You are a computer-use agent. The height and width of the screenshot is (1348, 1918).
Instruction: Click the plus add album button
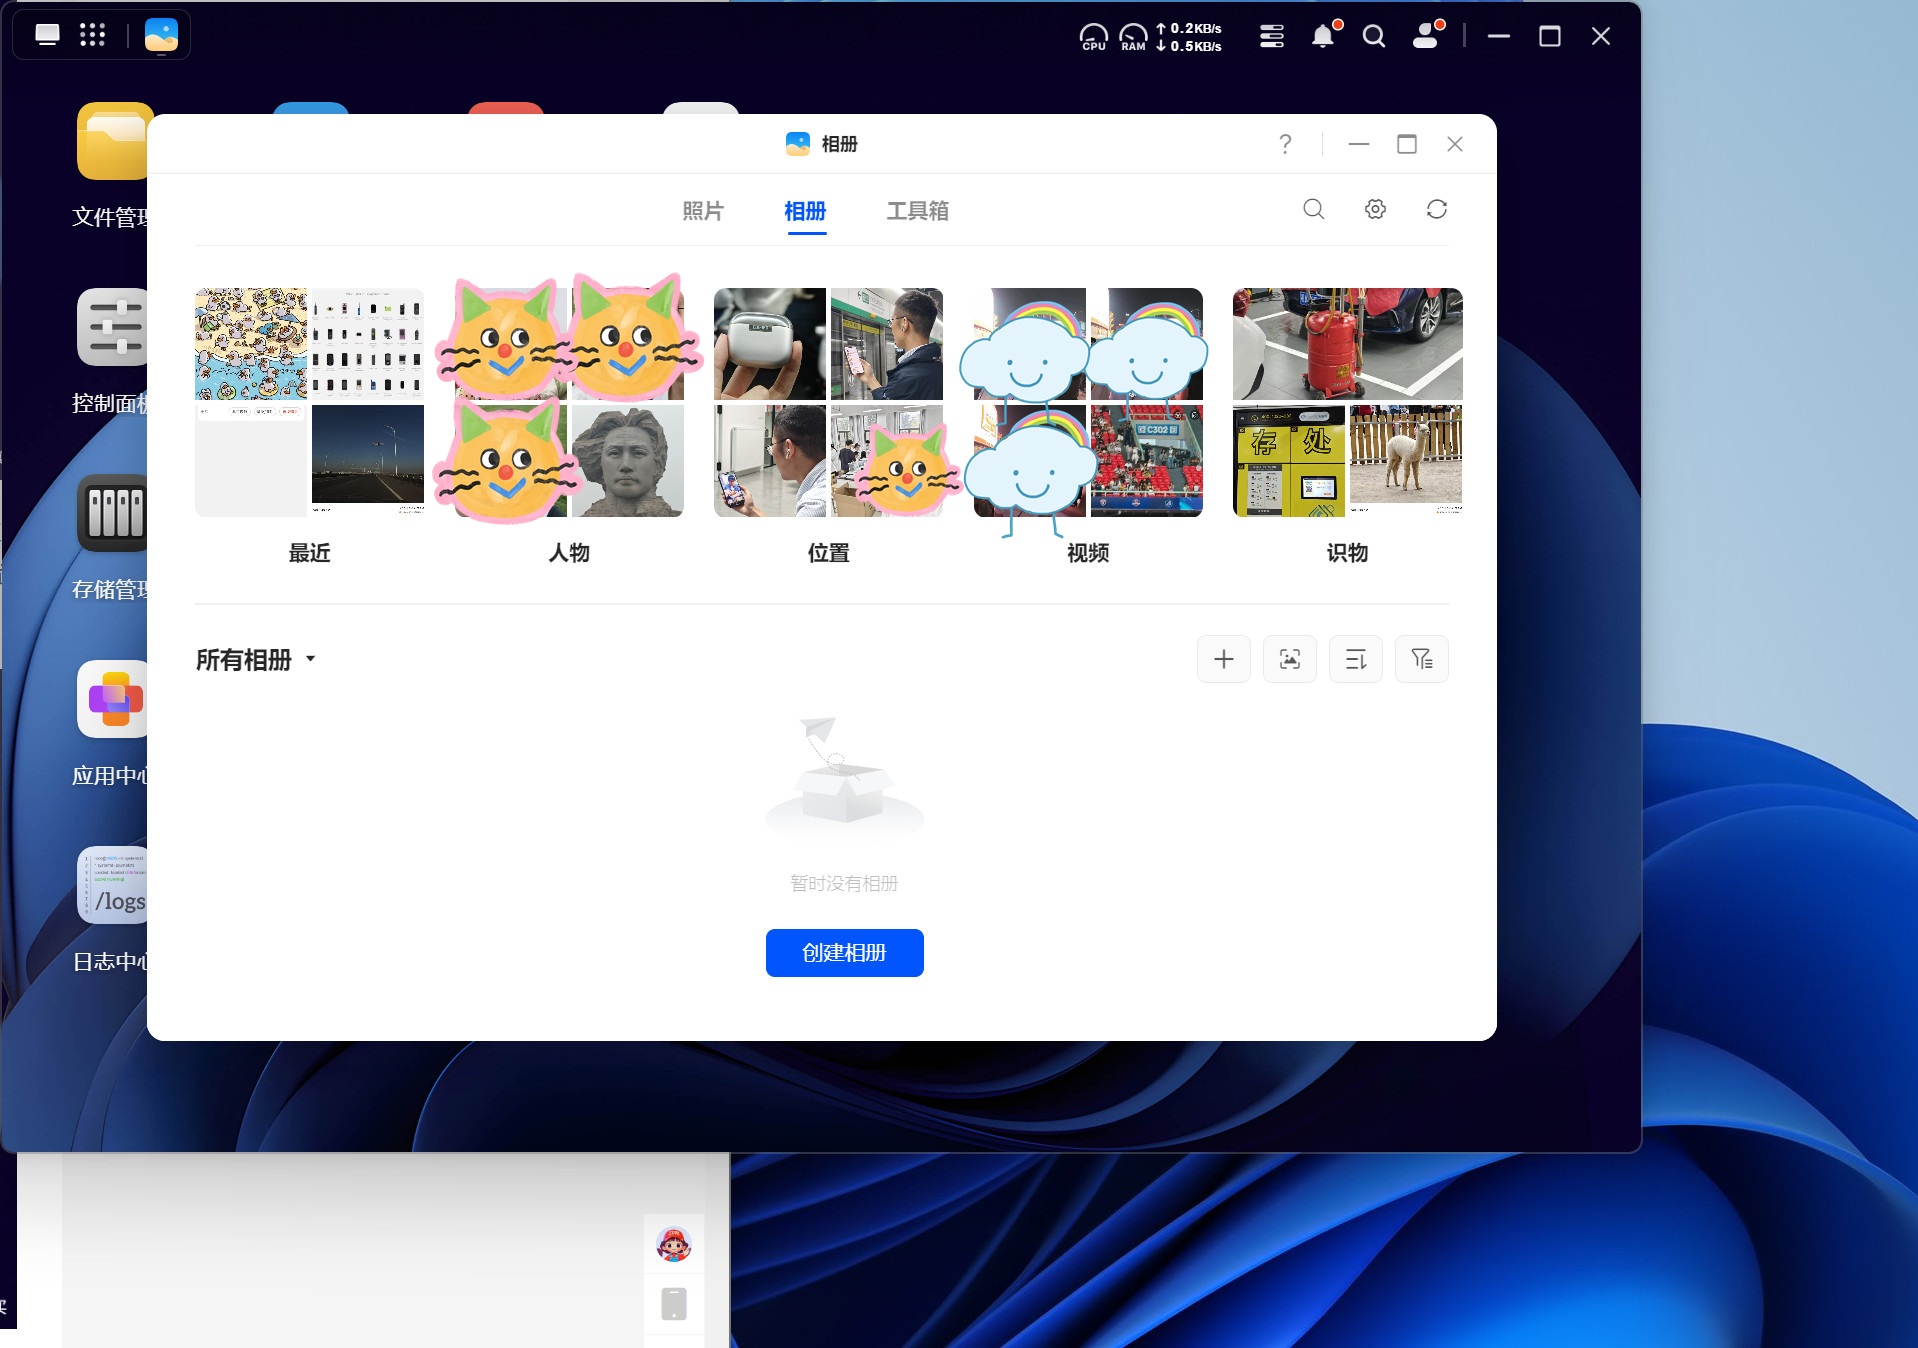pos(1224,659)
